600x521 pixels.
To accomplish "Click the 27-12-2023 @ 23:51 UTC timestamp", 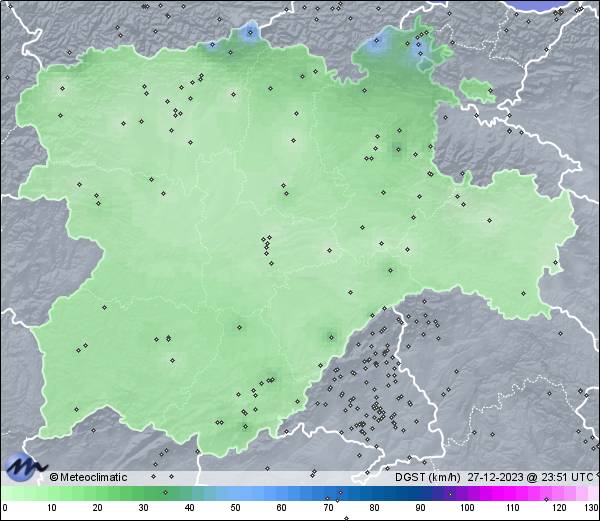I will click(x=530, y=477).
